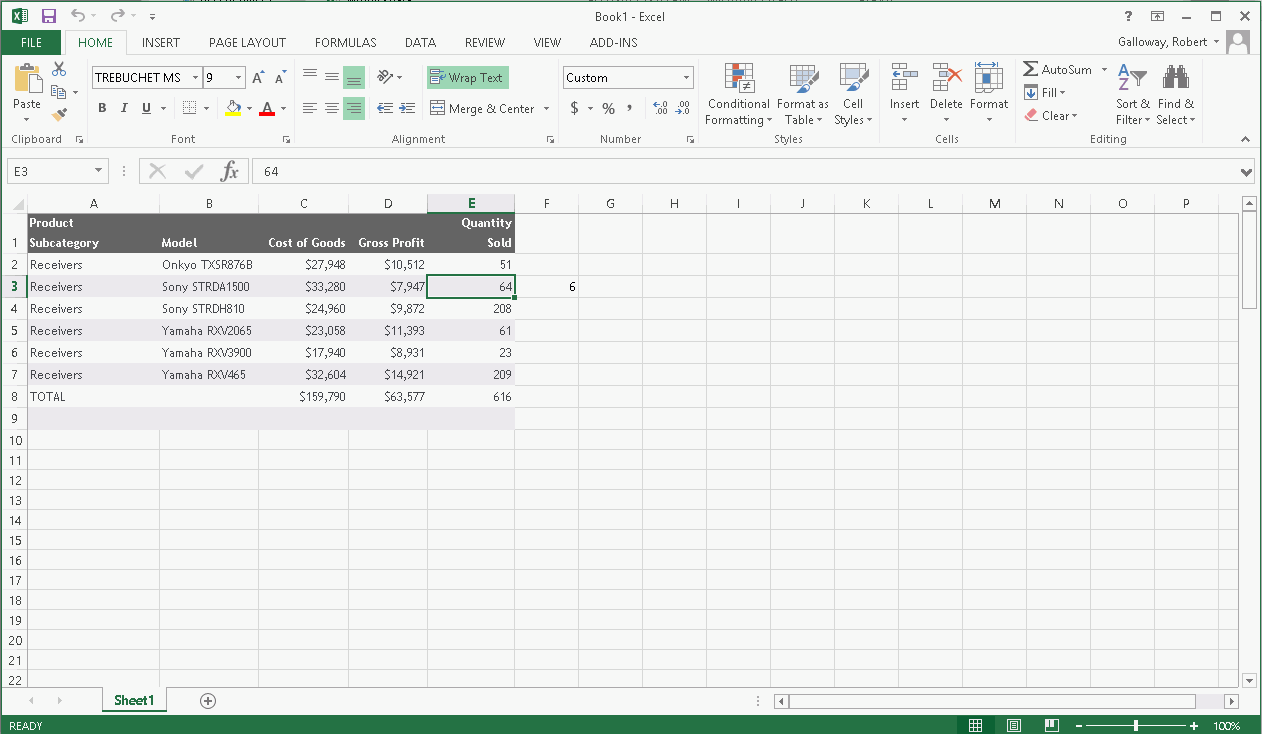Open Ribbon Display Options
Screen dimensions: 1262x734
[x=1157, y=16]
